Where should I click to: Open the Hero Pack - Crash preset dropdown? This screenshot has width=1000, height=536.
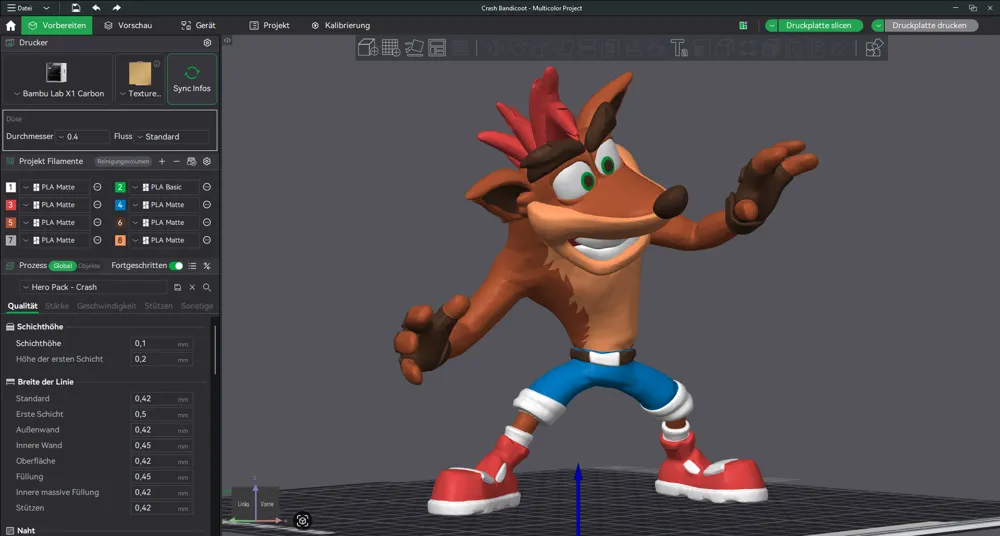click(93, 287)
